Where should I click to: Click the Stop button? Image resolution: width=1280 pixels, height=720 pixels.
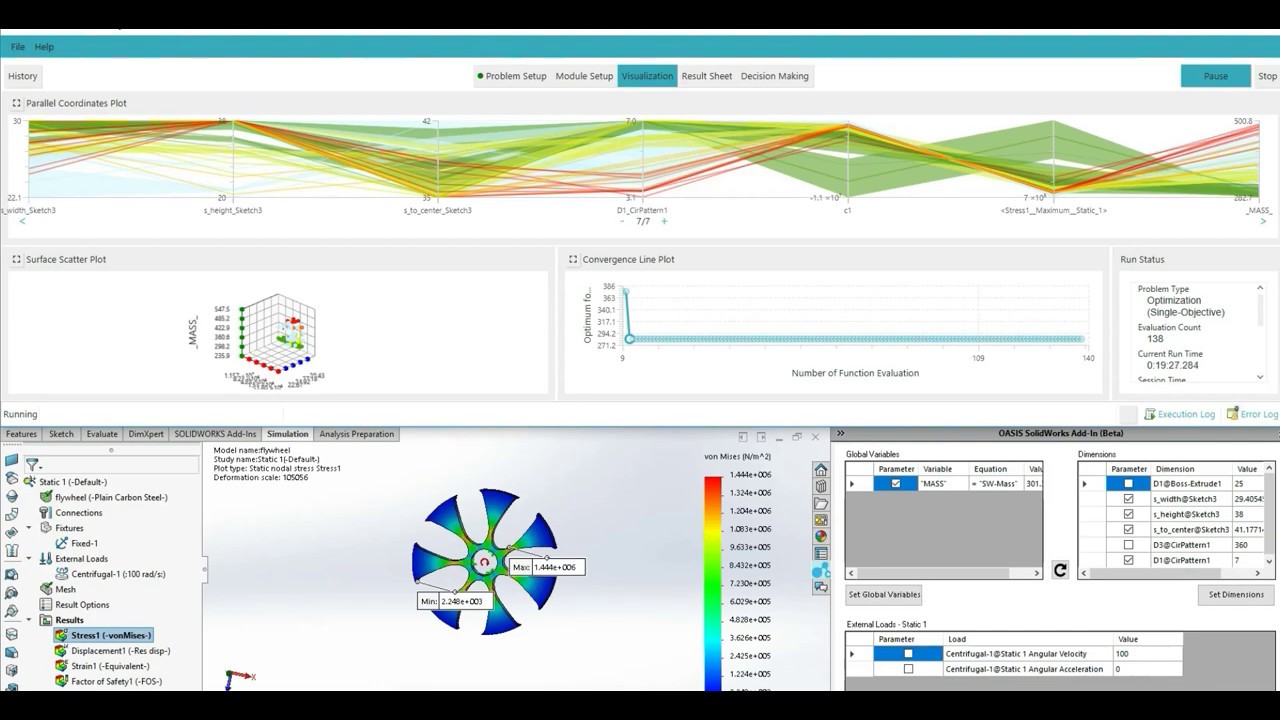[x=1267, y=76]
